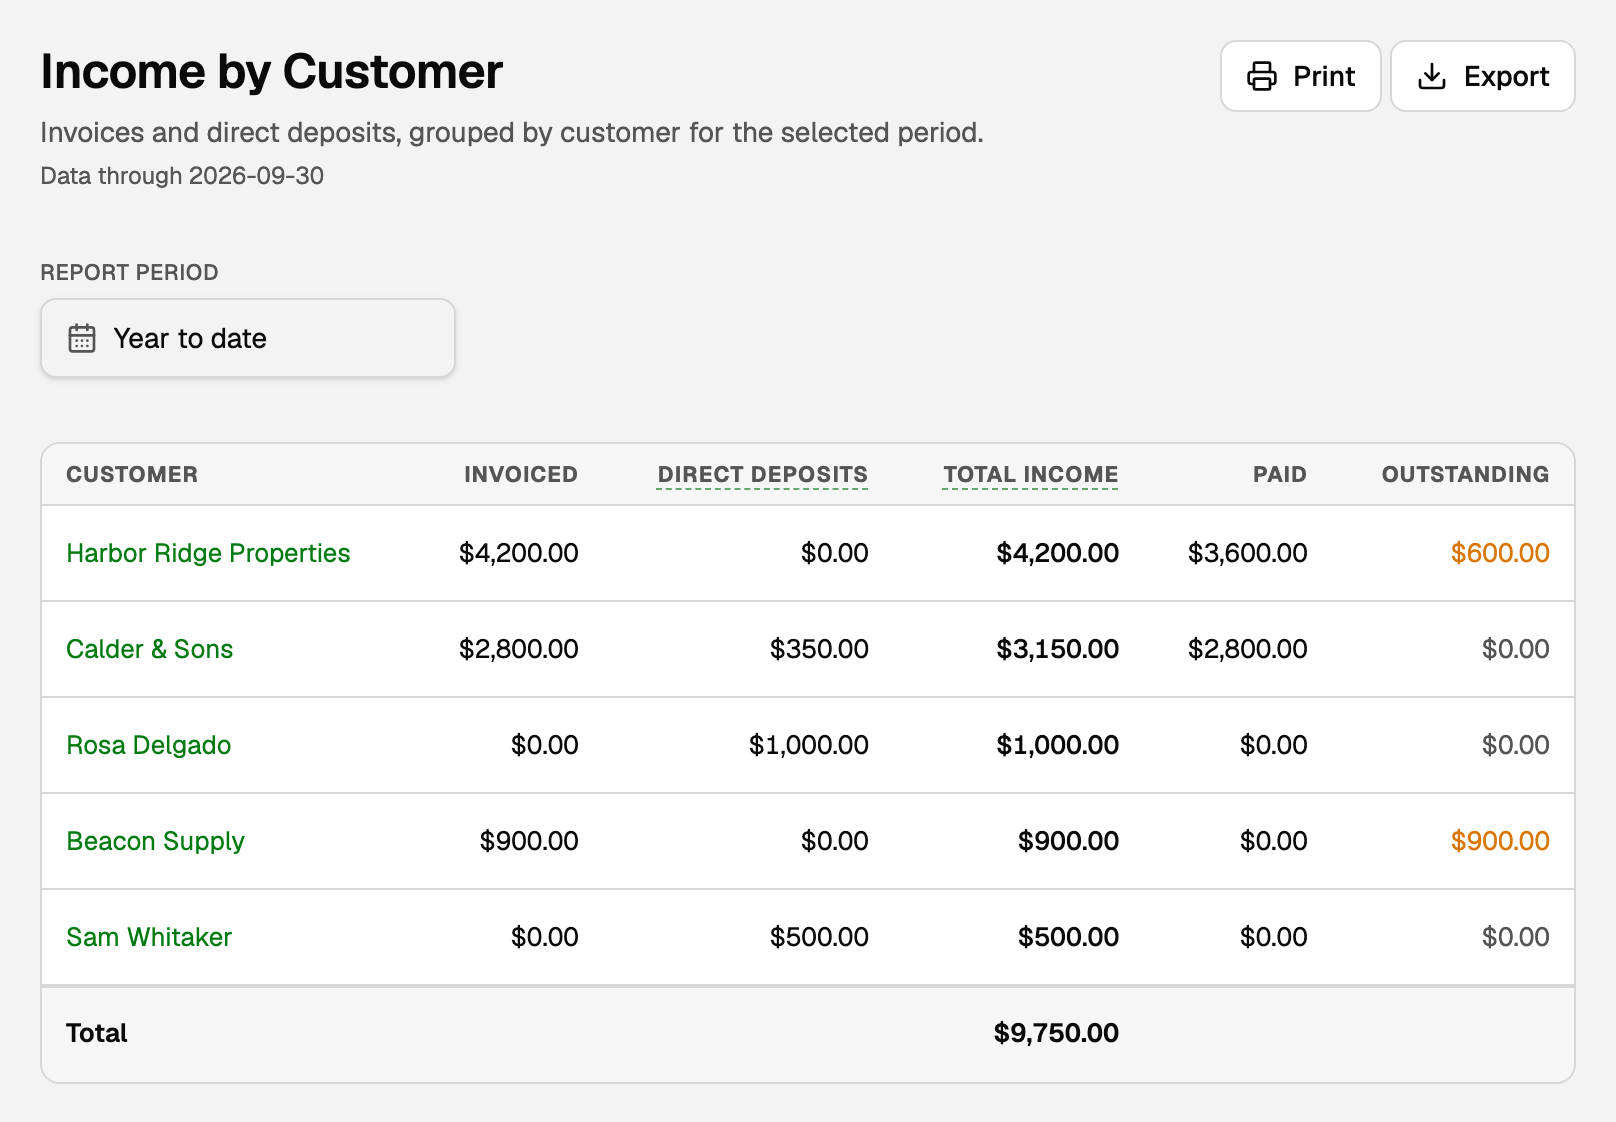Select the $3,600.00 paid amount

click(x=1247, y=553)
